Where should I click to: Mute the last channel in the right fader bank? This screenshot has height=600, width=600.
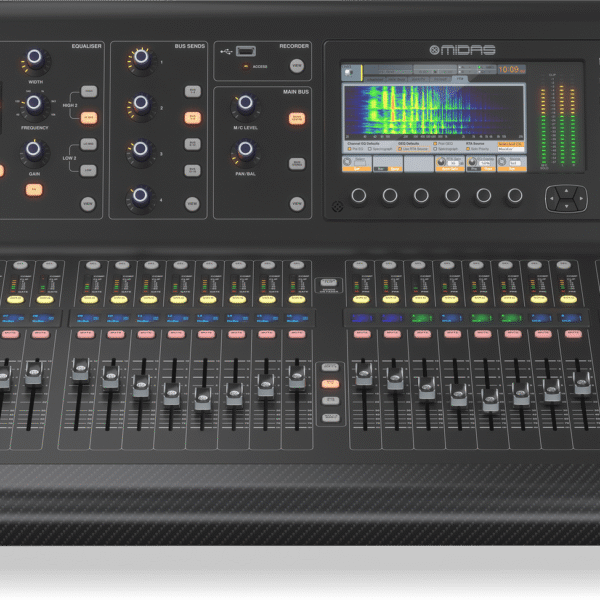pyautogui.click(x=573, y=334)
